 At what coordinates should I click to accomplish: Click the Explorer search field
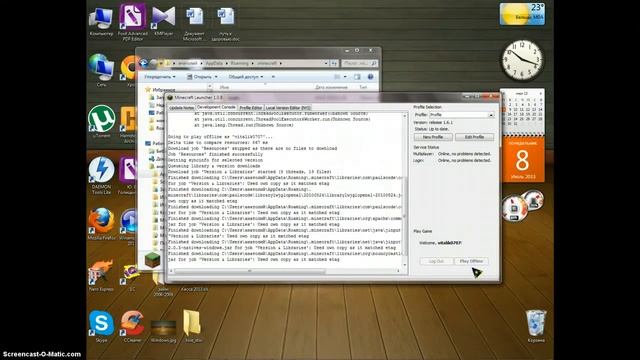[x=359, y=63]
